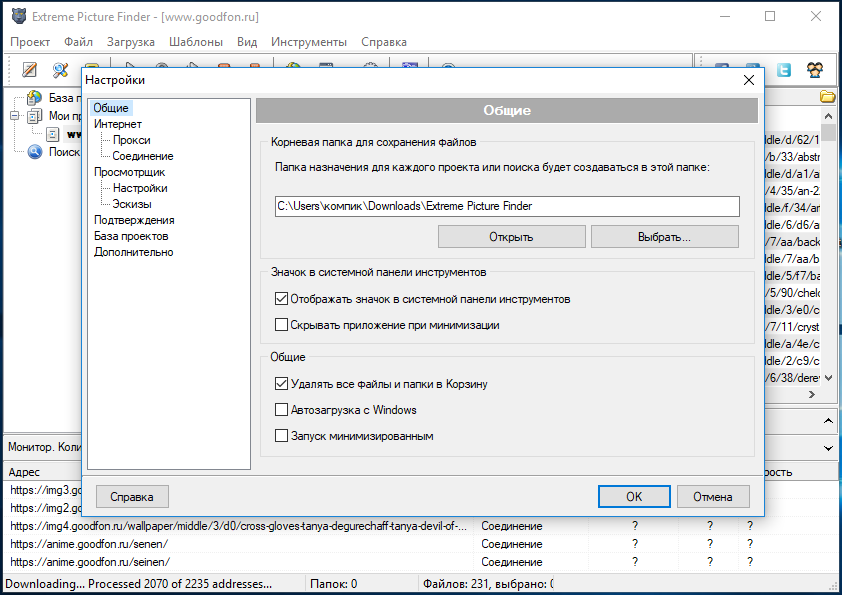Screen dimensions: 842x595
Task: Confirm settings with the ОК button
Action: tap(634, 497)
